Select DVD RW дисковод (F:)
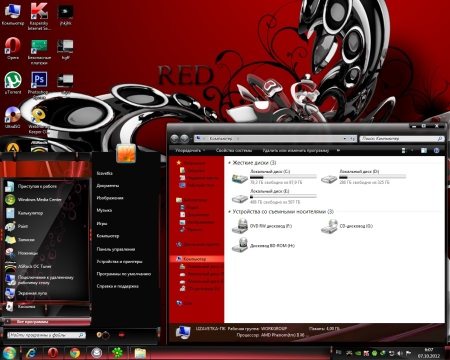Image resolution: width=450 pixels, height=360 pixels. (x=262, y=226)
